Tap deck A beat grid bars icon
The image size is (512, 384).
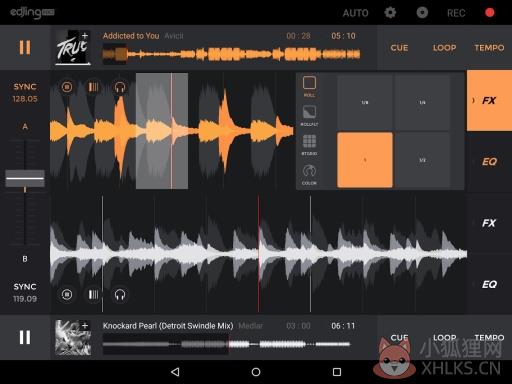click(x=93, y=87)
